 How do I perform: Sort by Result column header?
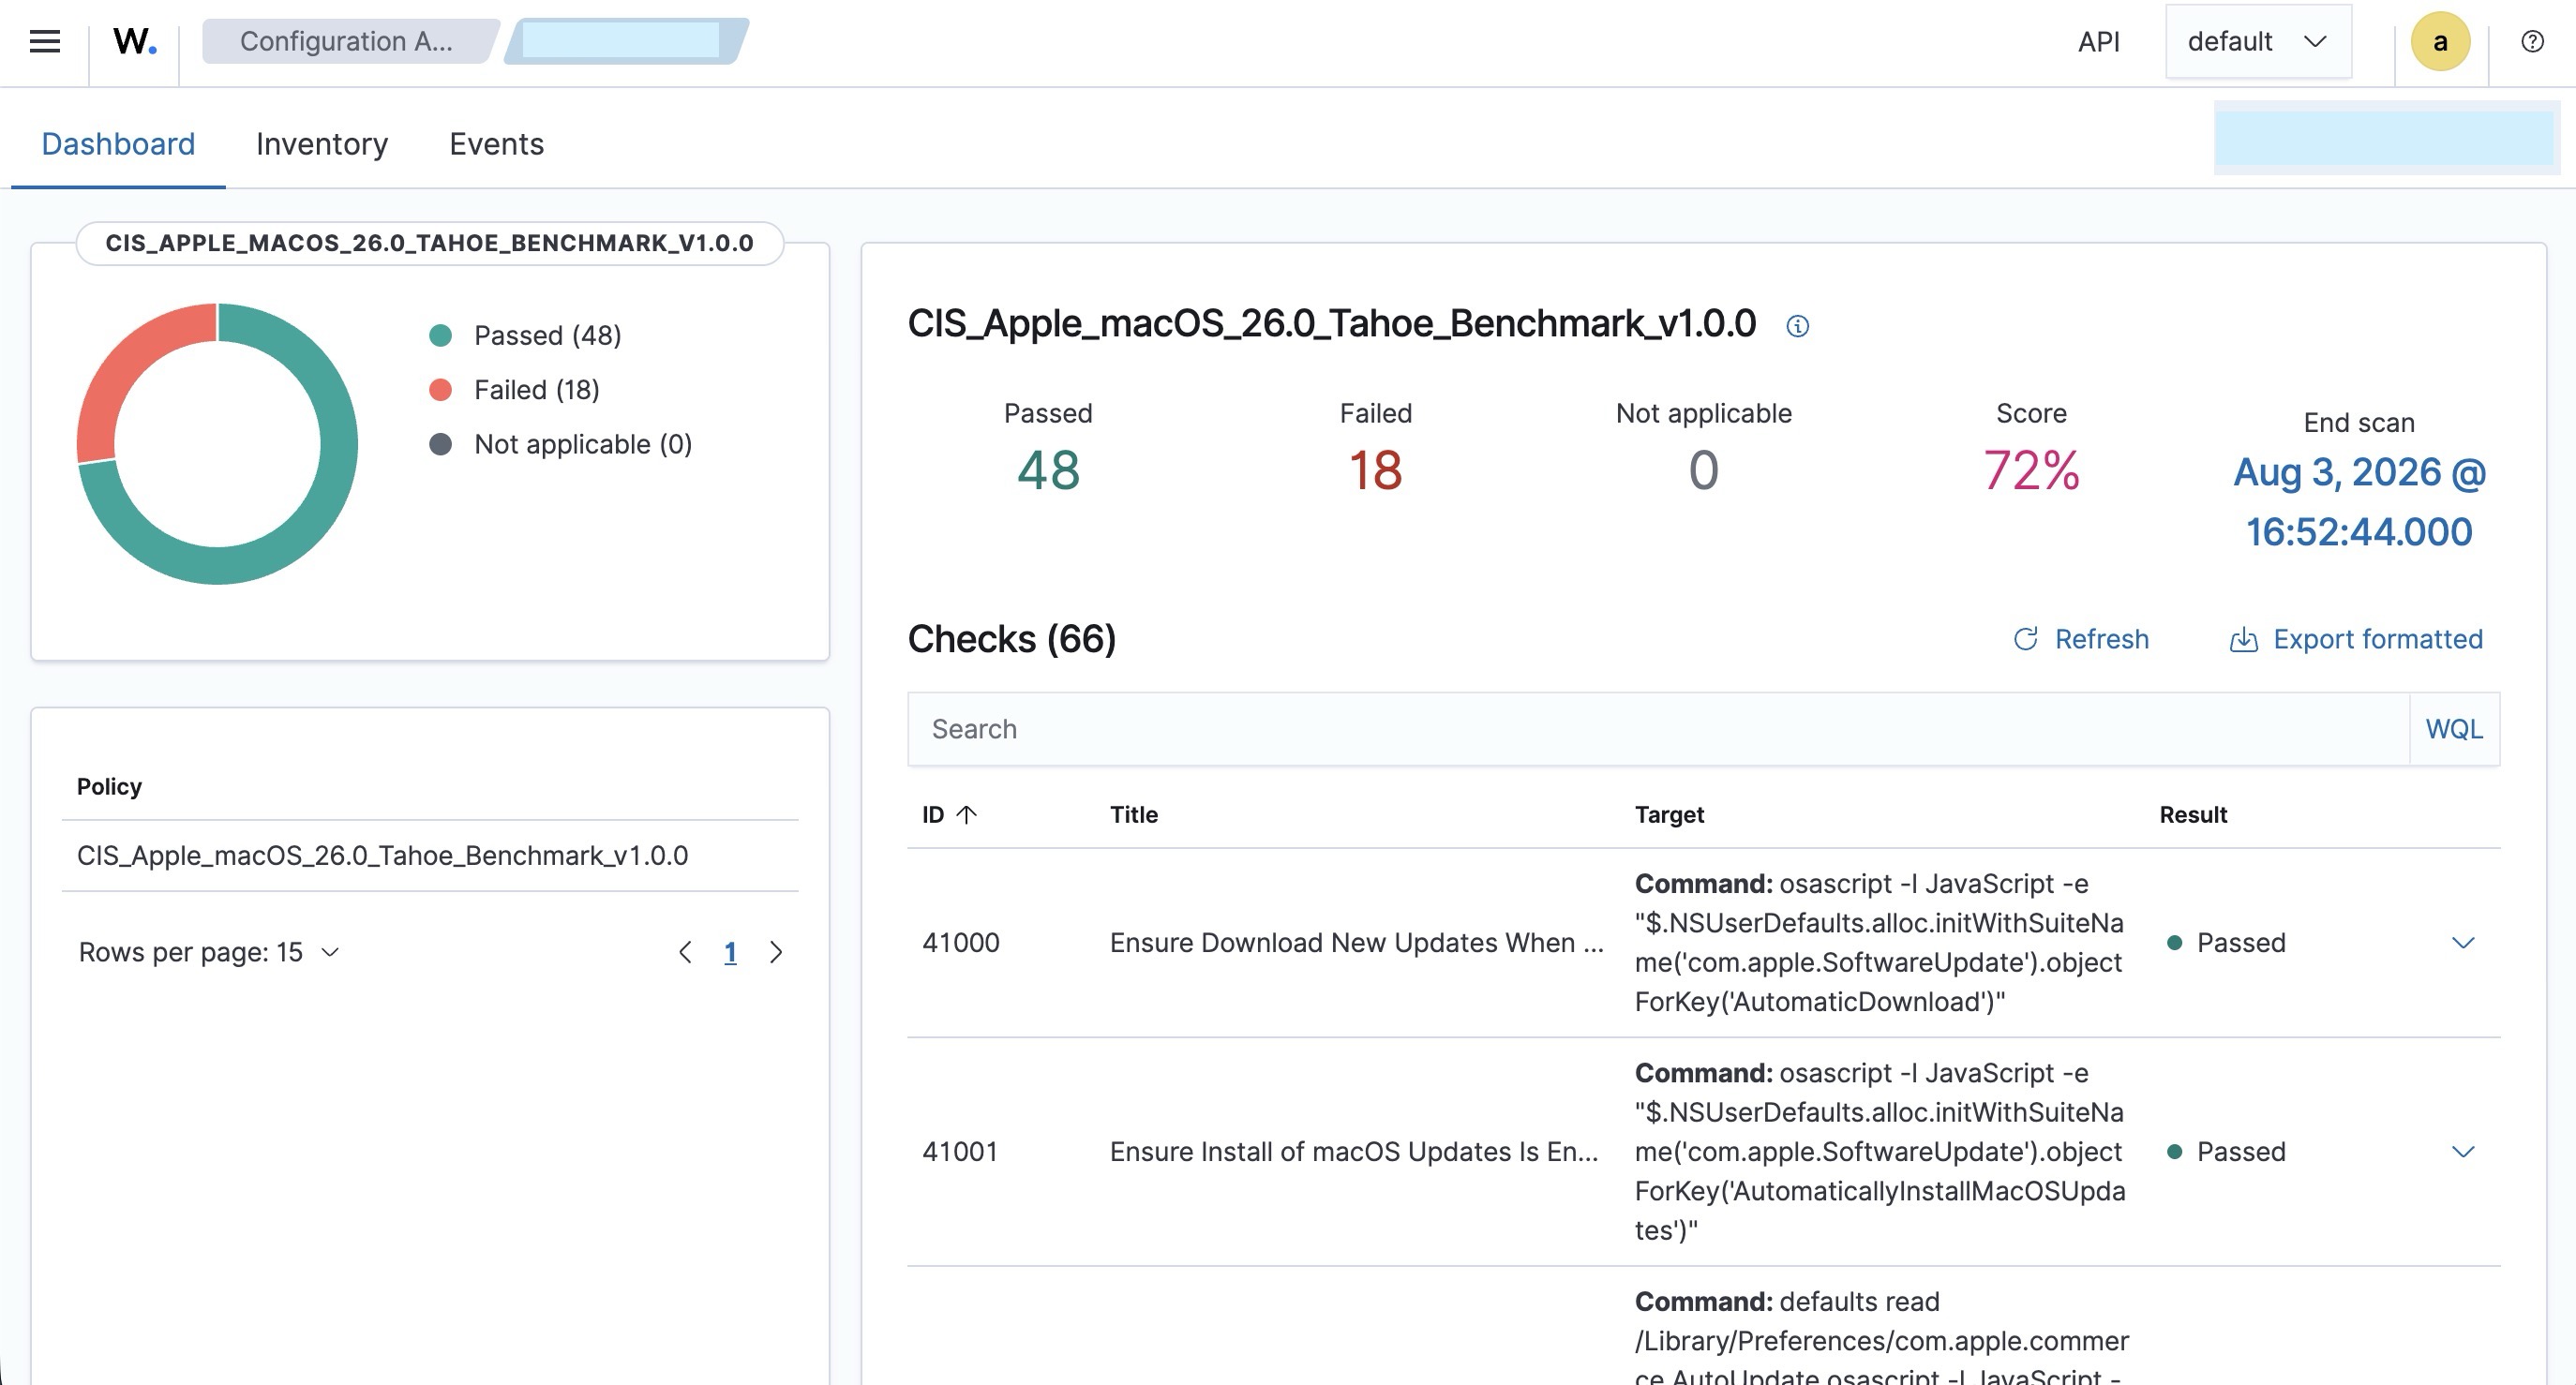(2193, 814)
